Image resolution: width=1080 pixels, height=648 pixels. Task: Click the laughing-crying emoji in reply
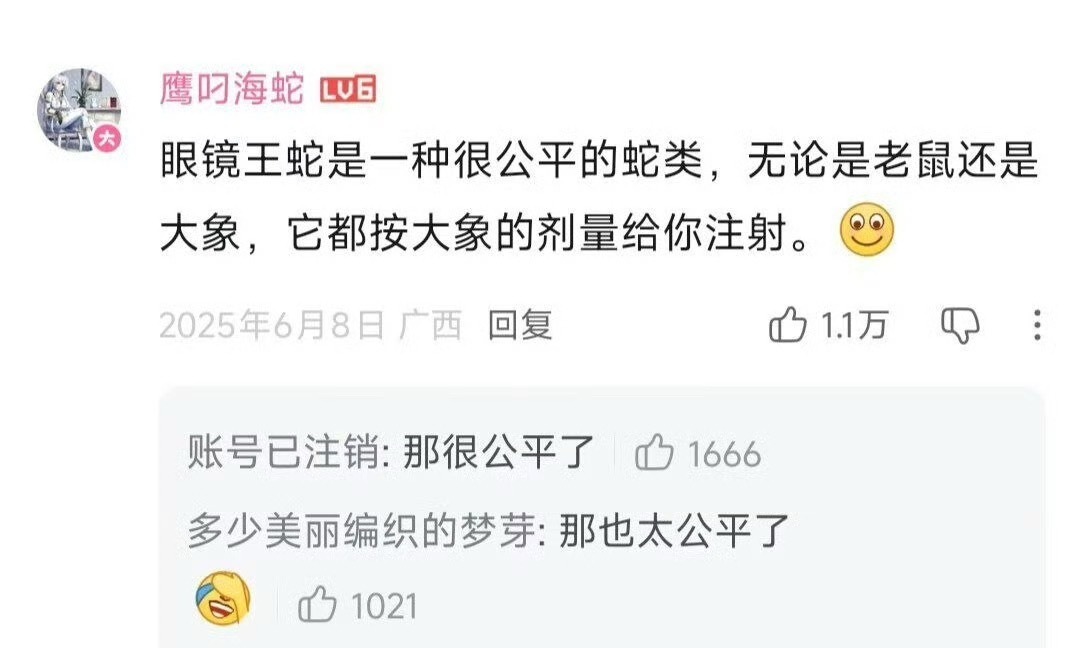pos(223,598)
